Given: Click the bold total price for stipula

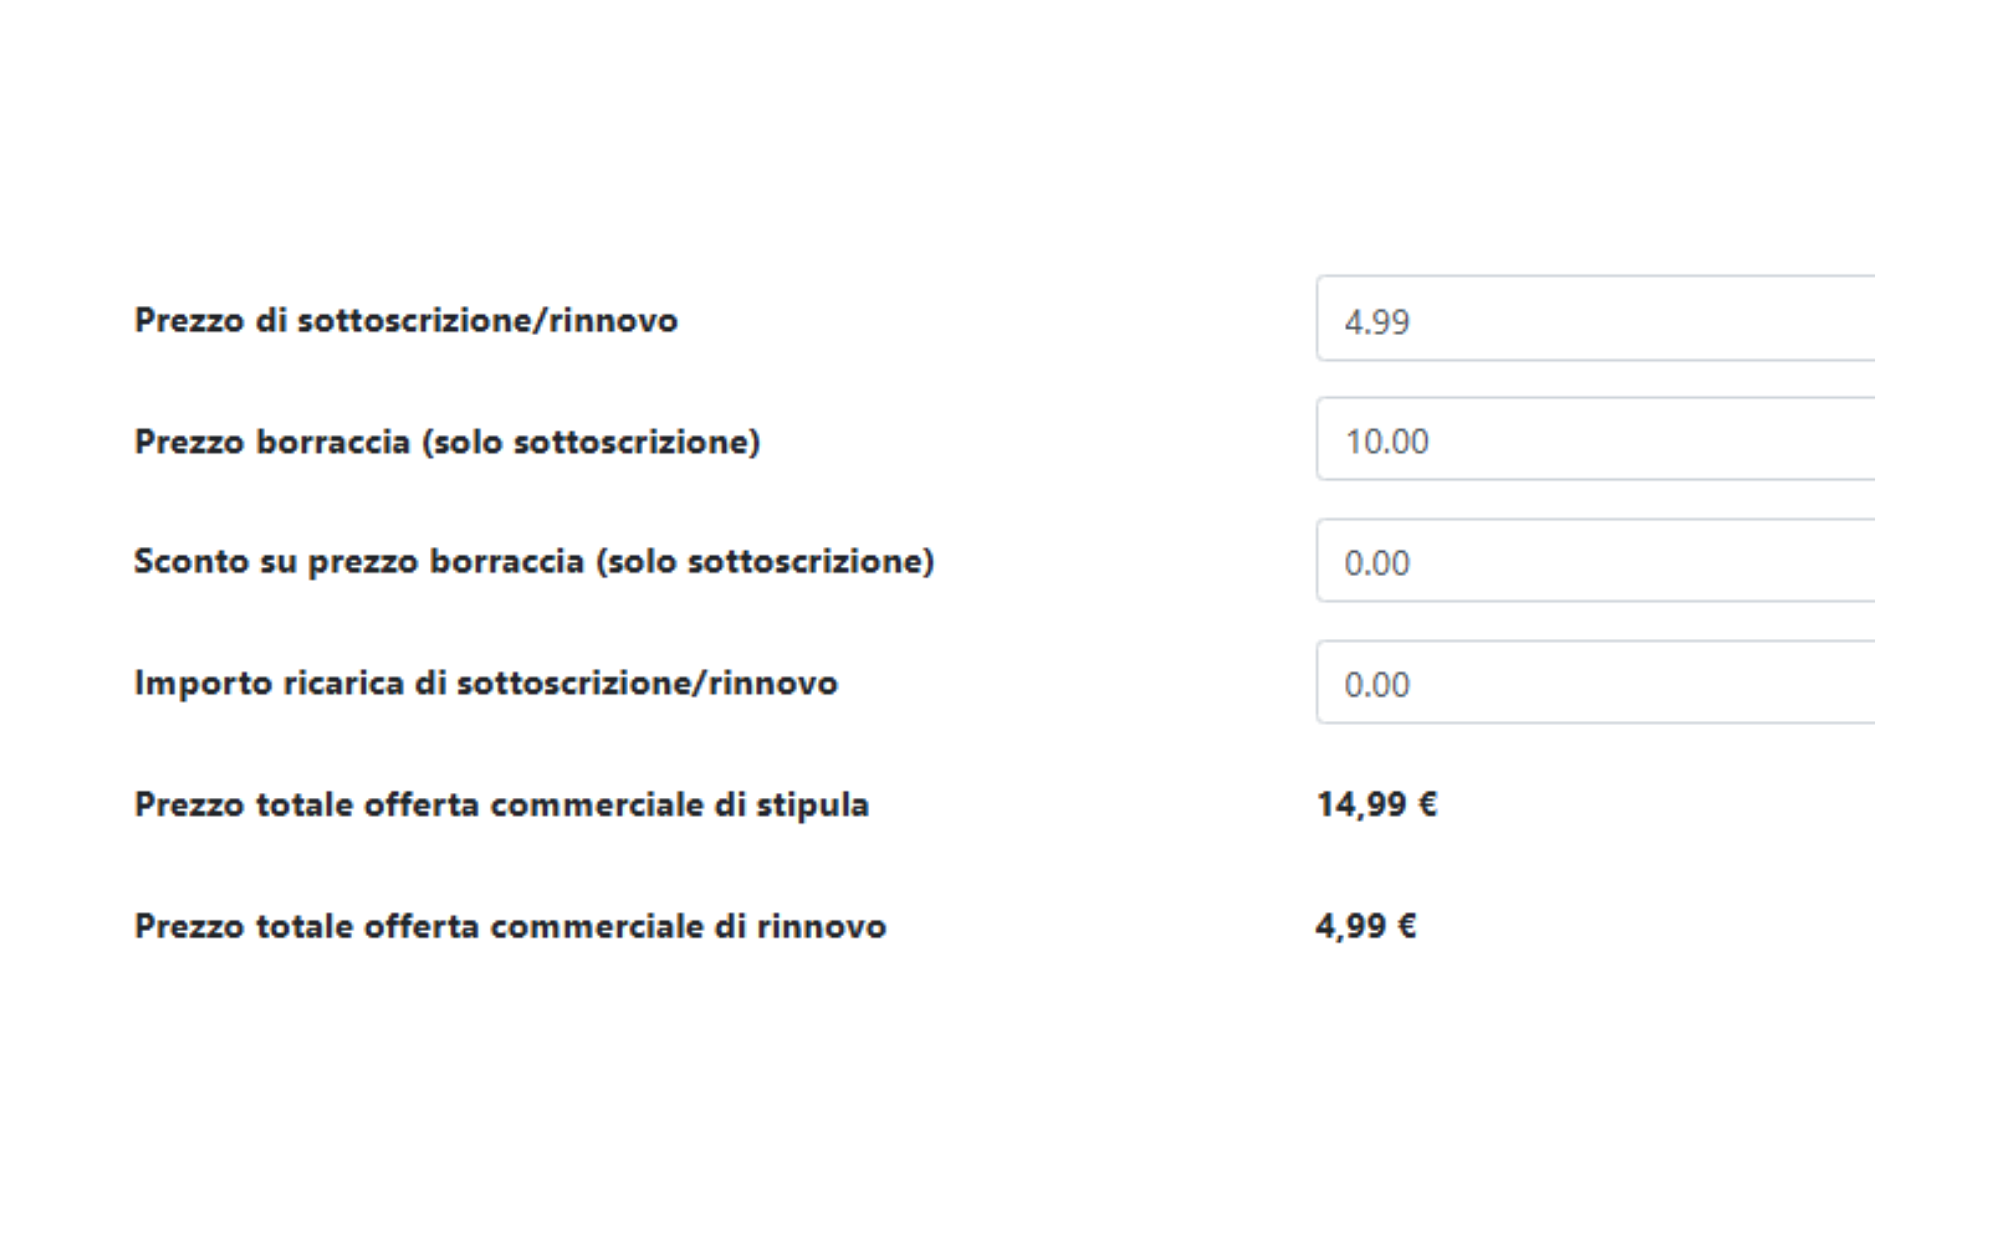Looking at the screenshot, I should pos(1376,805).
